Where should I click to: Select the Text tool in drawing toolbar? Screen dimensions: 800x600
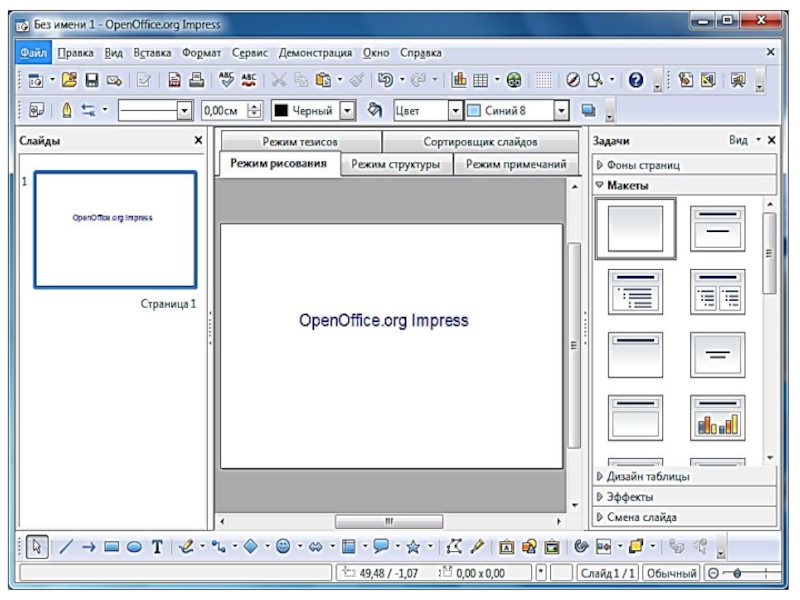[157, 546]
